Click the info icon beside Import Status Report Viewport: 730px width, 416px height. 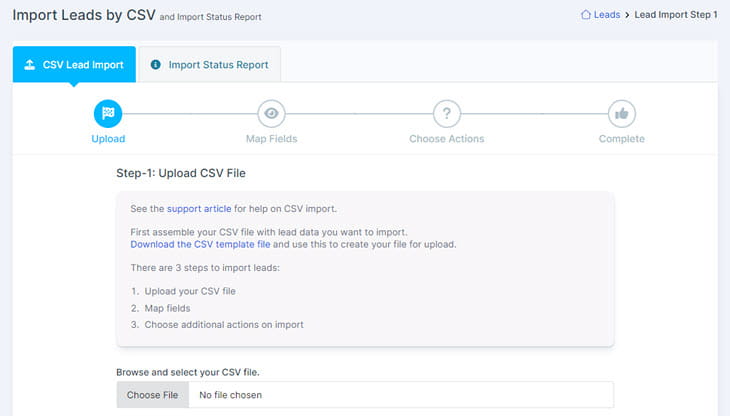[x=155, y=65]
